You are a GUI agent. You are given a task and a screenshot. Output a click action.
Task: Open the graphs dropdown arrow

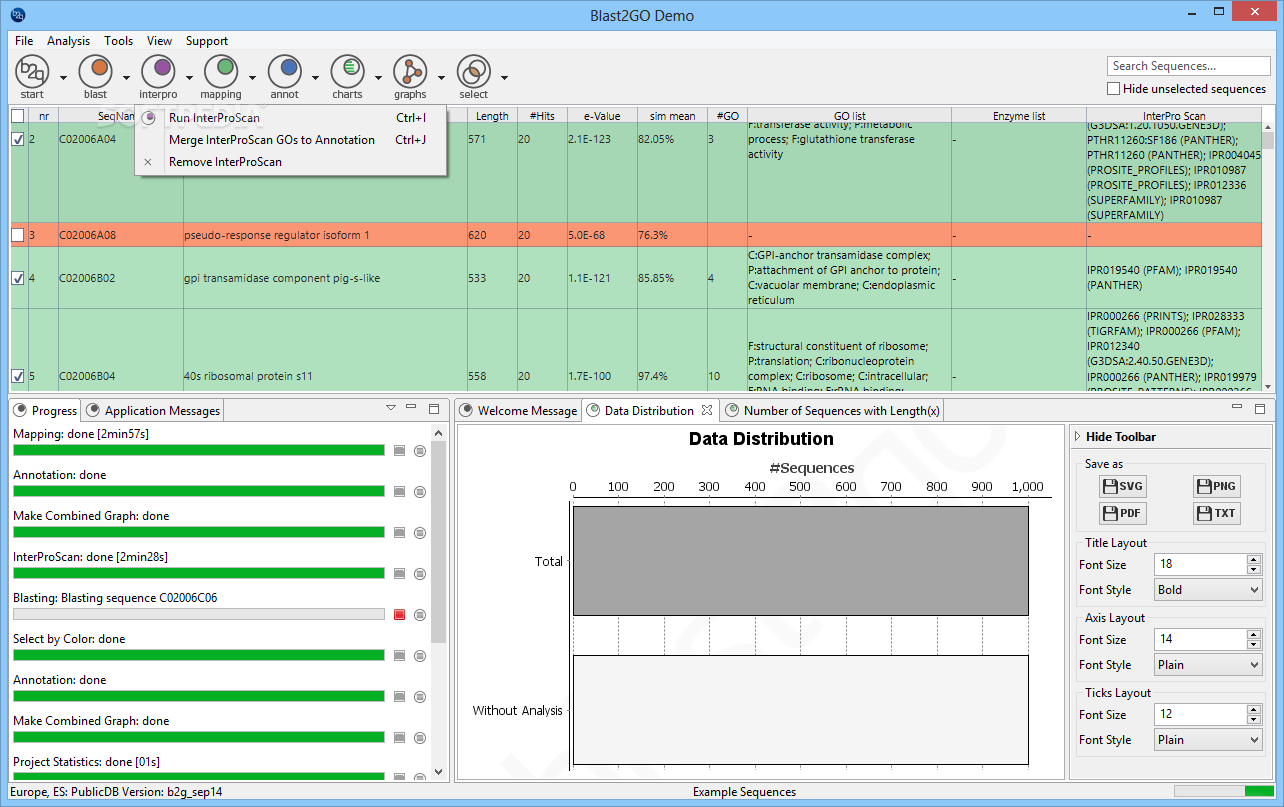coord(441,77)
